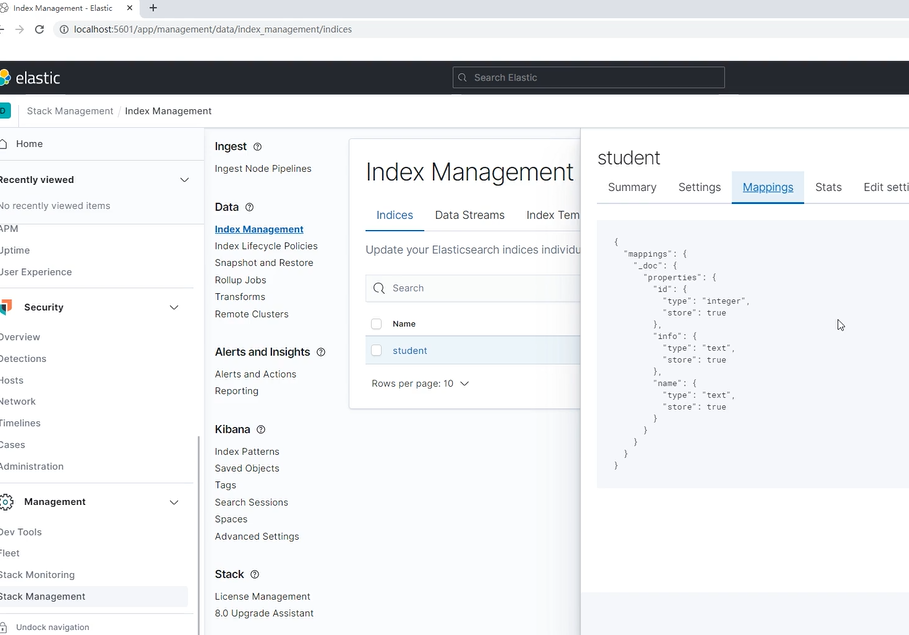Click Undock navigation
Screen dimensions: 909x635
(52, 627)
